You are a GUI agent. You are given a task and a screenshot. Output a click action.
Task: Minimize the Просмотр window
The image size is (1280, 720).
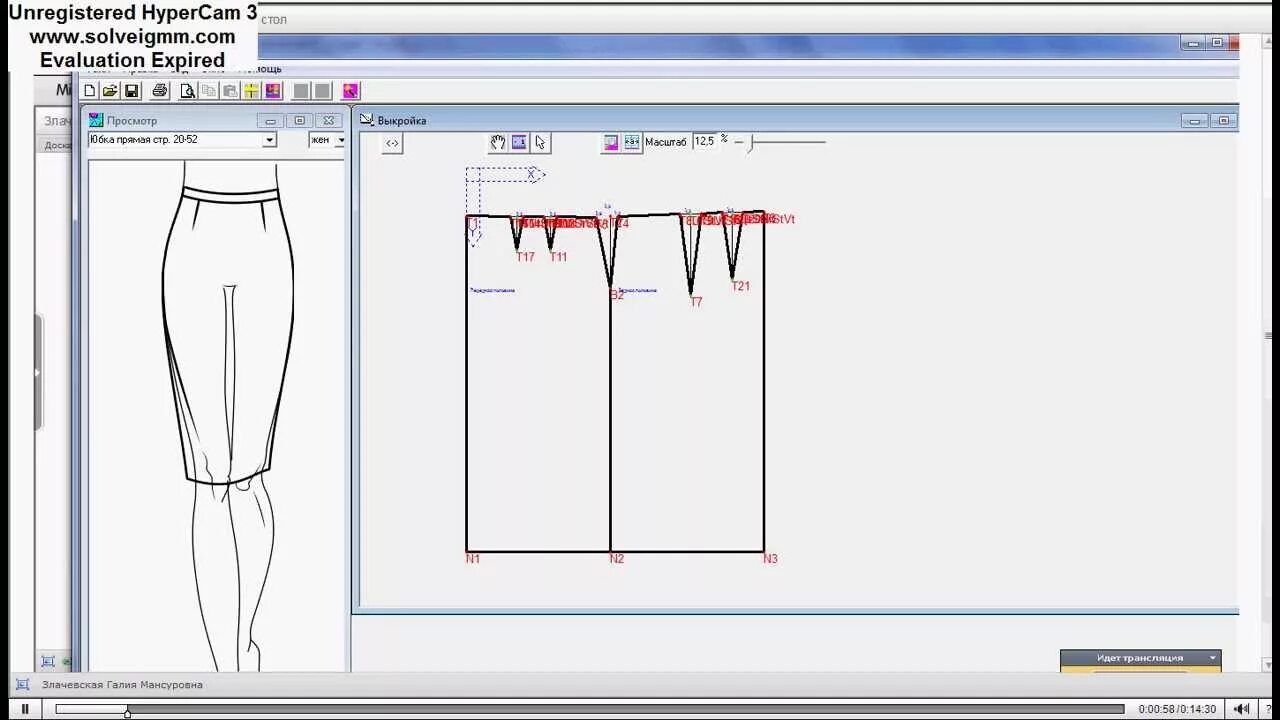[x=268, y=120]
